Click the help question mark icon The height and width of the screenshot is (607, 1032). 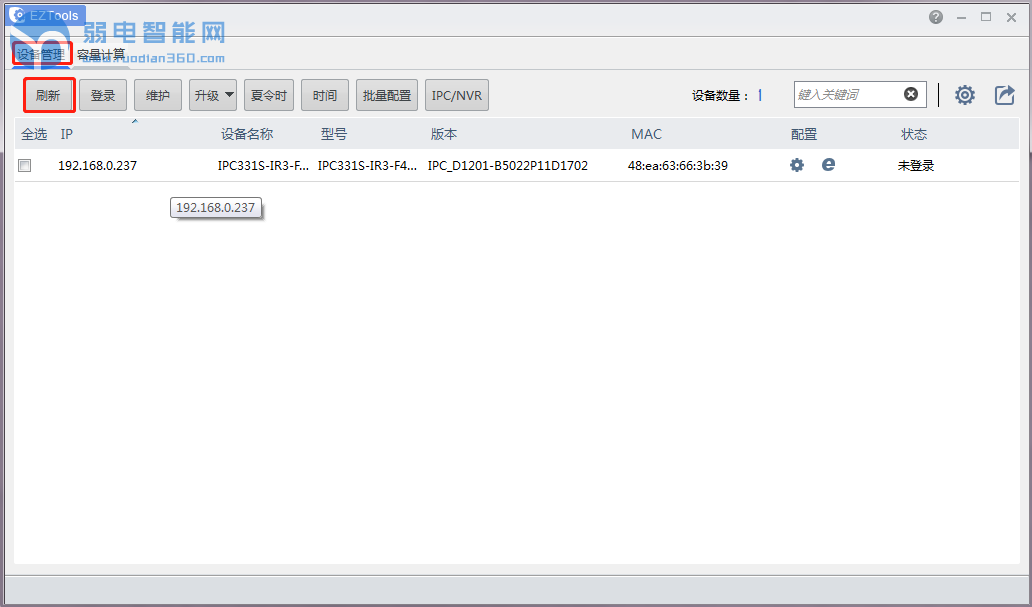(936, 17)
